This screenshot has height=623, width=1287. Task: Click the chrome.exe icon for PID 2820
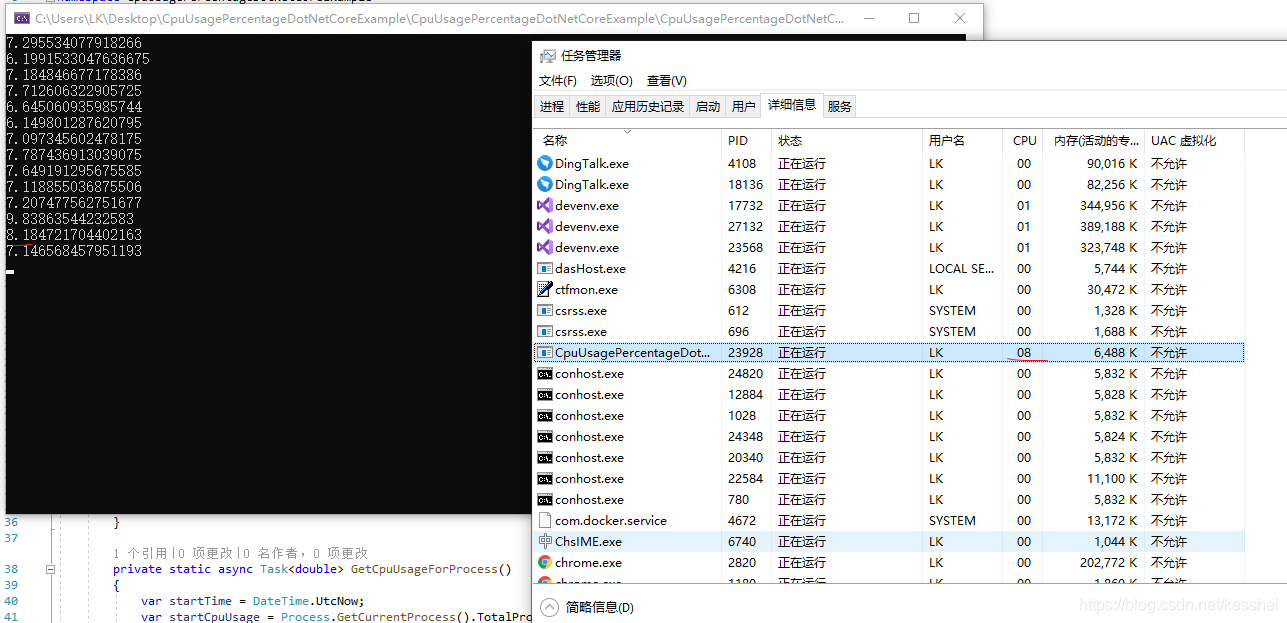point(545,562)
